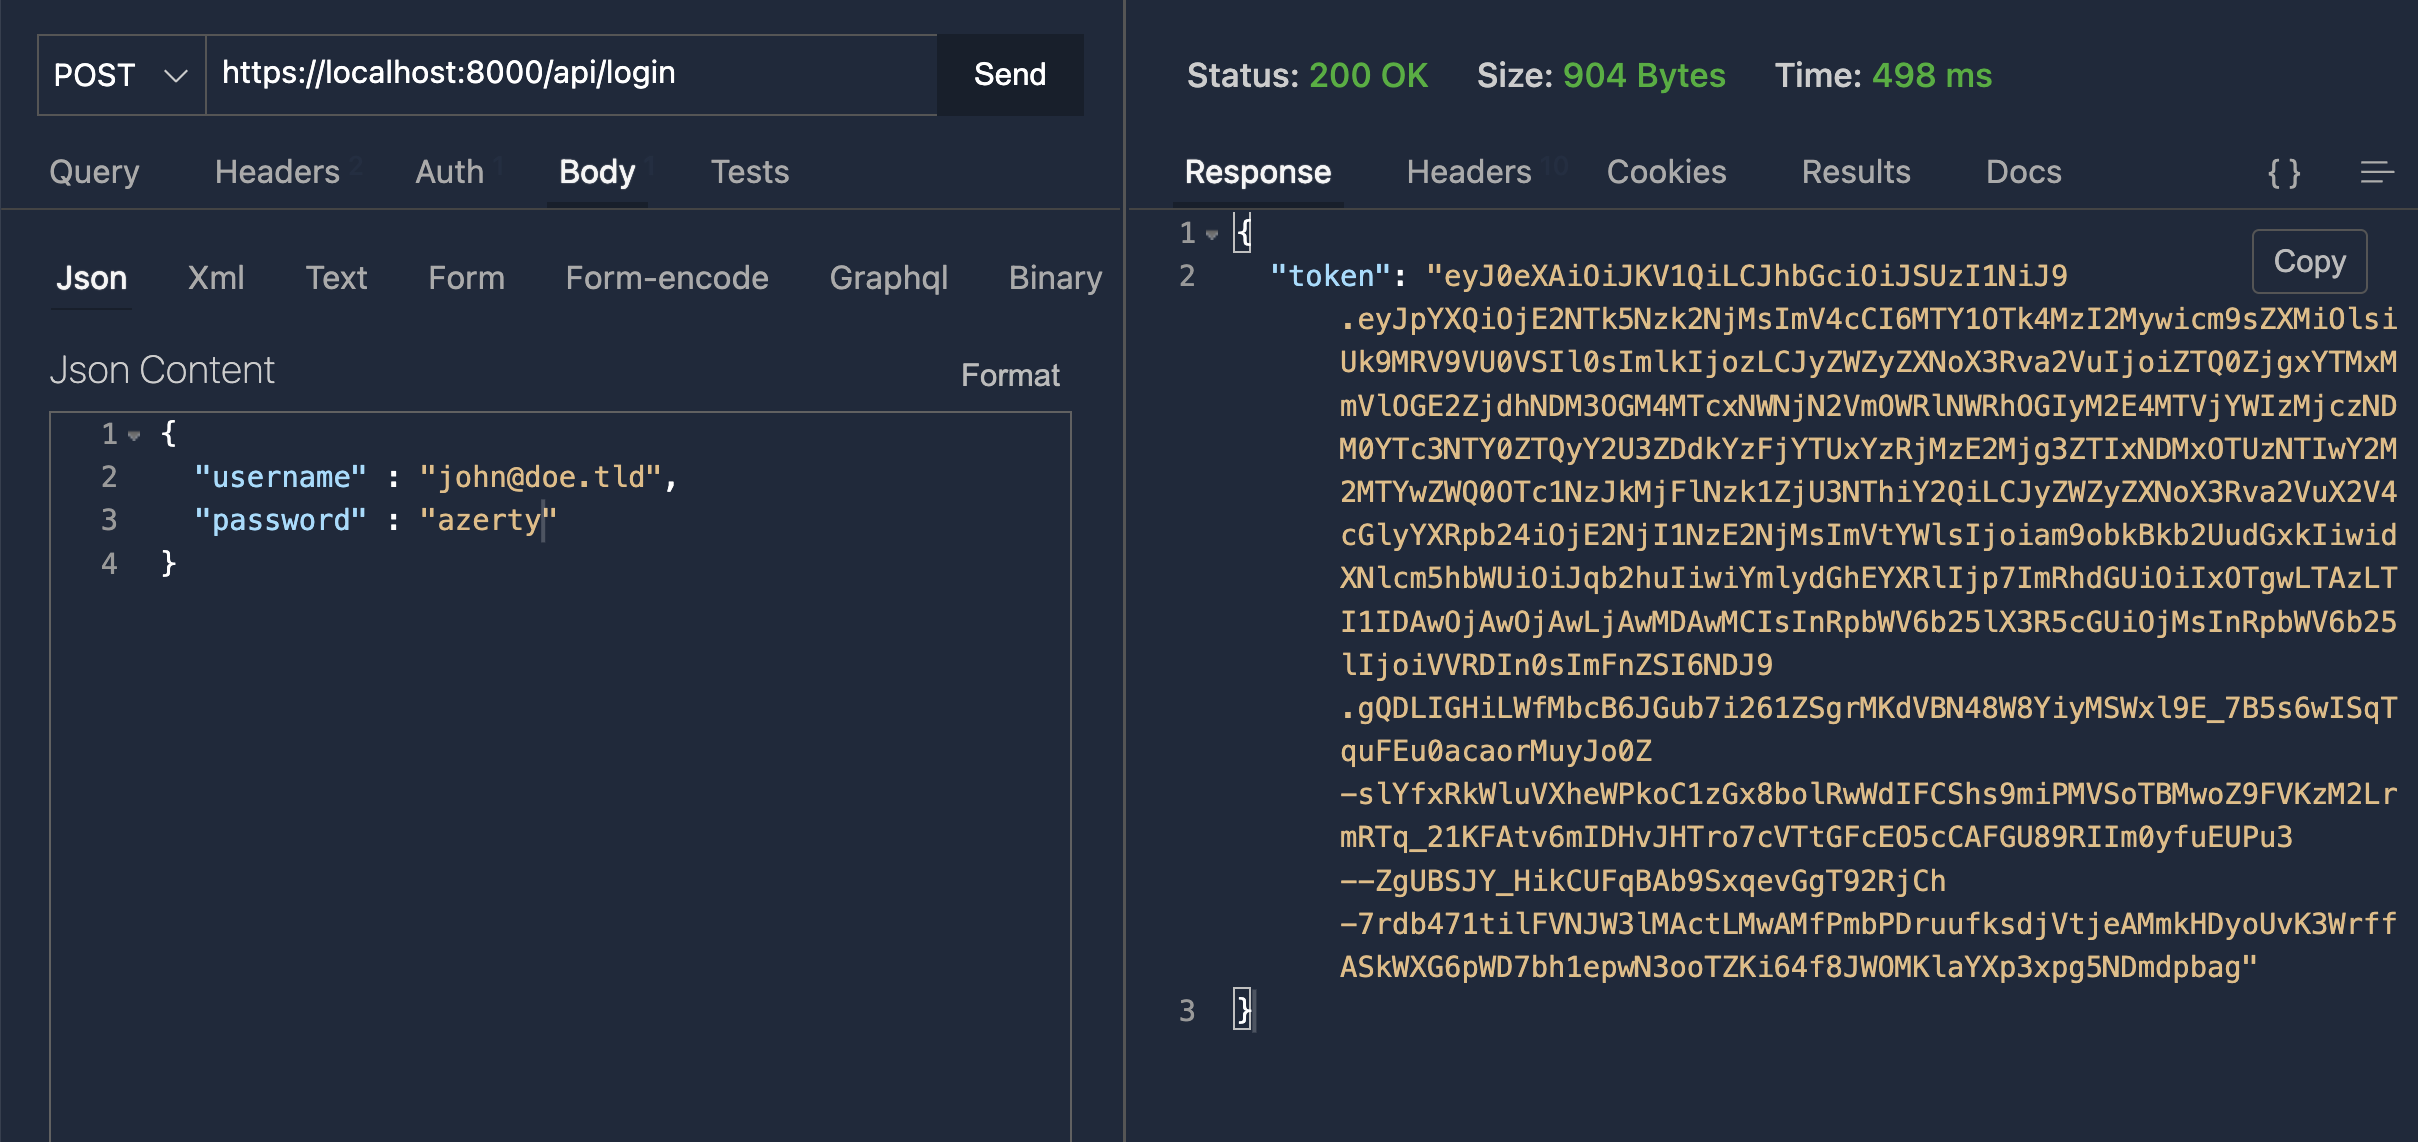Screen dimensions: 2418x1142
Task: Open the Response tab
Action: pos(1258,172)
